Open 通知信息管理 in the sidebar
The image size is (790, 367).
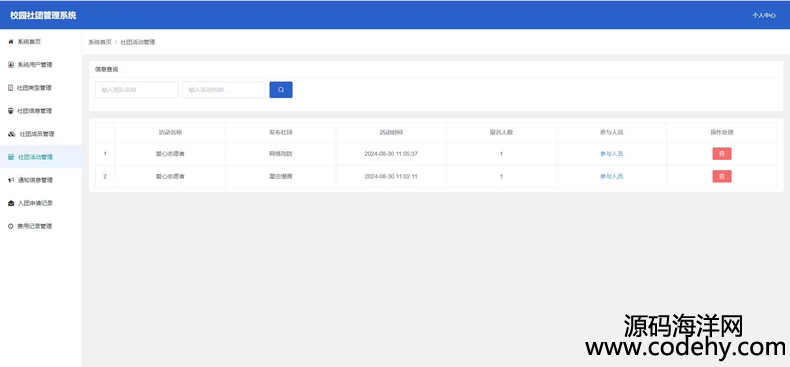pyautogui.click(x=41, y=180)
